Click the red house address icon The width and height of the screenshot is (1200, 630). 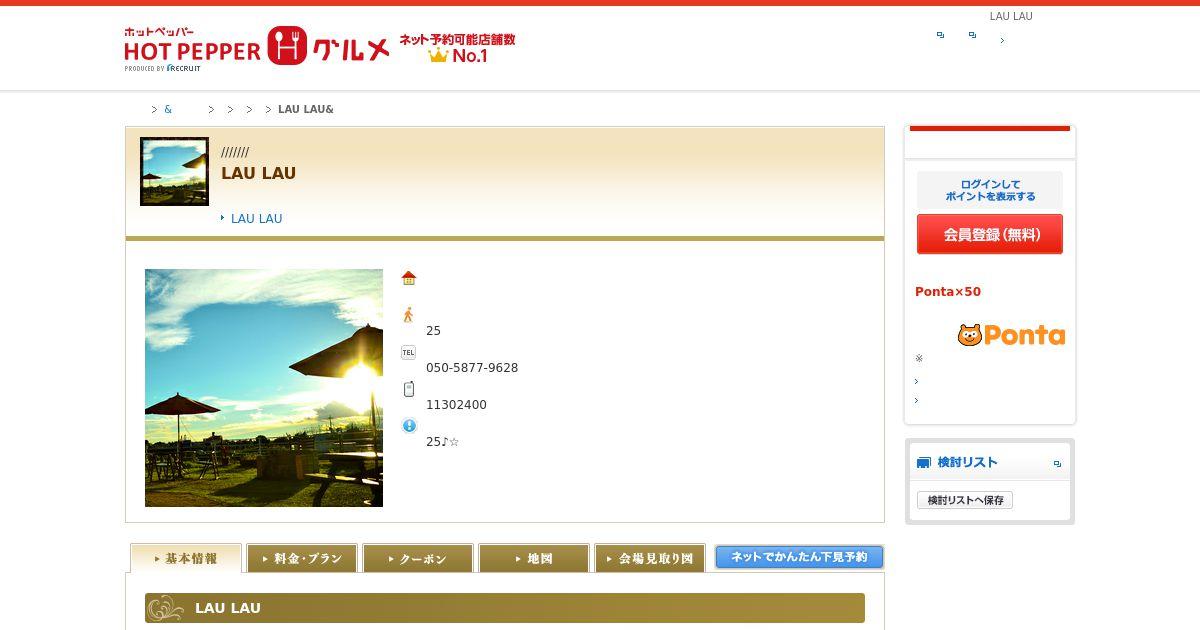[x=409, y=278]
